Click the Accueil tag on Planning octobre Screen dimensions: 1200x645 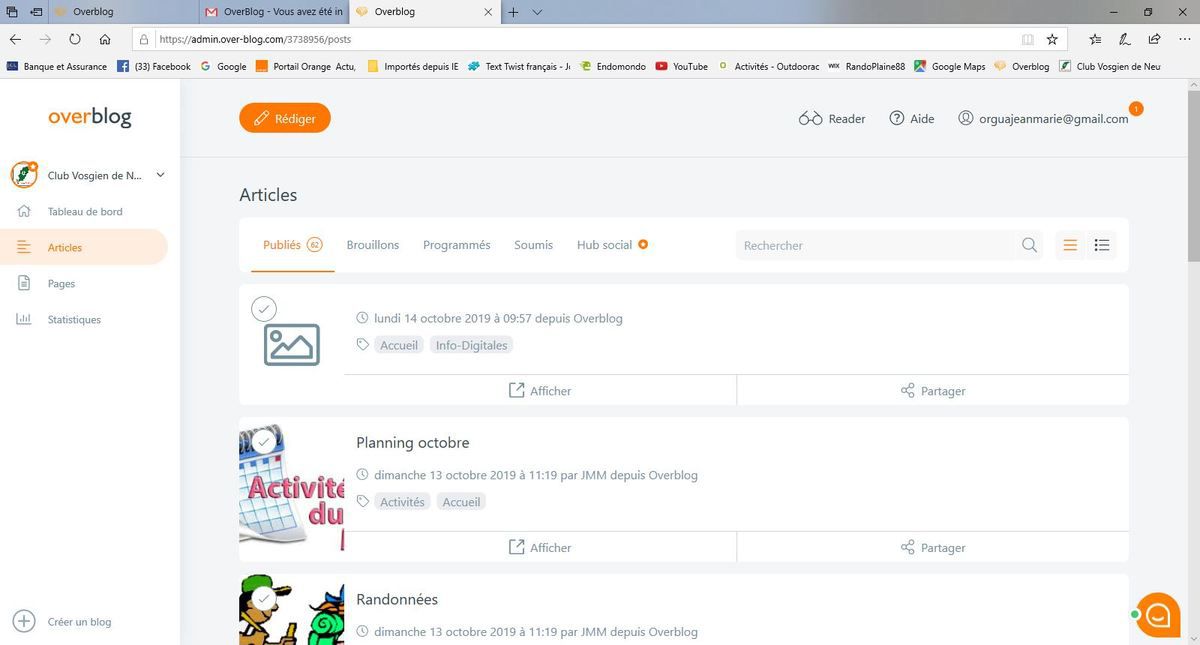pyautogui.click(x=461, y=502)
